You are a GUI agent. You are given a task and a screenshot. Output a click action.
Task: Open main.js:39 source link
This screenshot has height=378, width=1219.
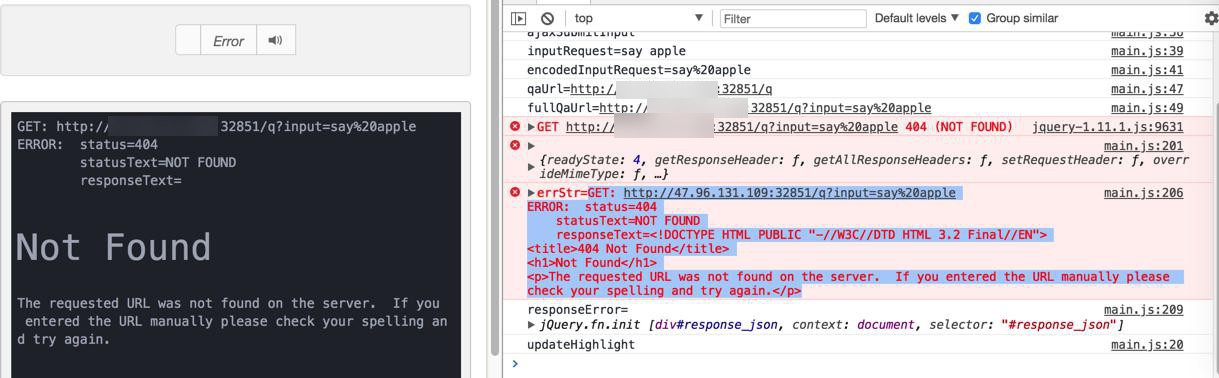tap(1147, 51)
